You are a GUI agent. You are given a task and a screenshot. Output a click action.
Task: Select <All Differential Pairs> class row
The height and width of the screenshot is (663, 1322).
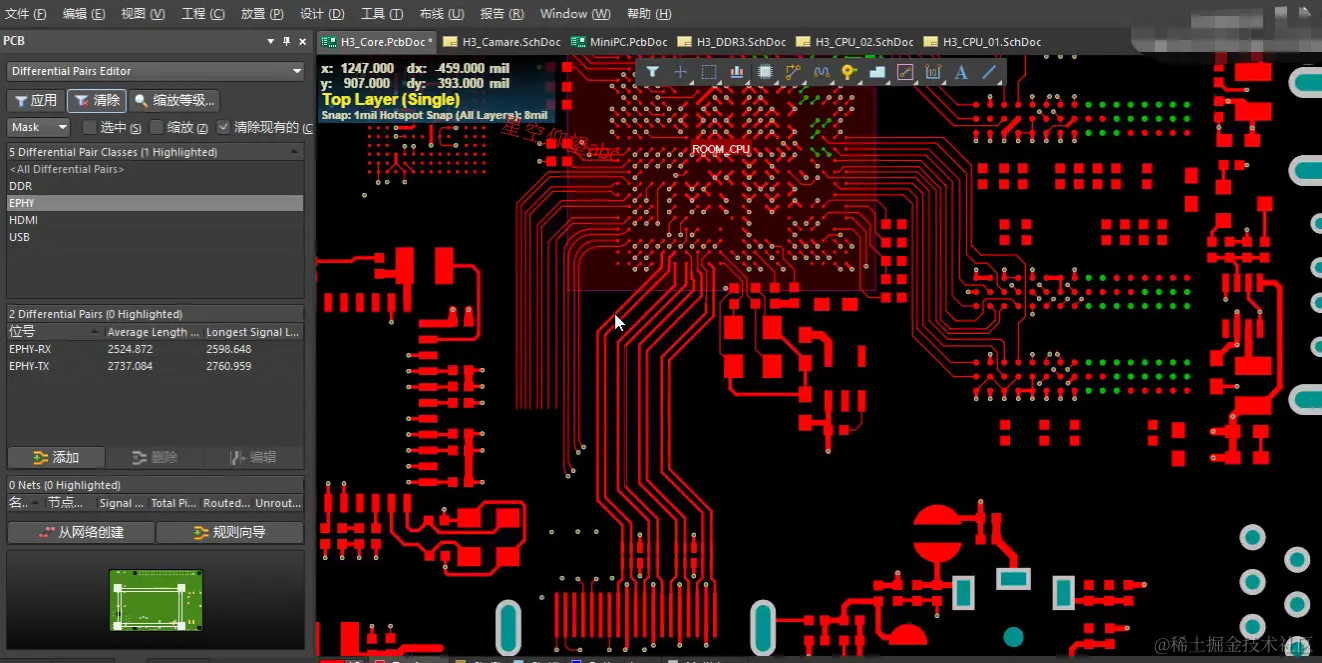[x=155, y=169]
